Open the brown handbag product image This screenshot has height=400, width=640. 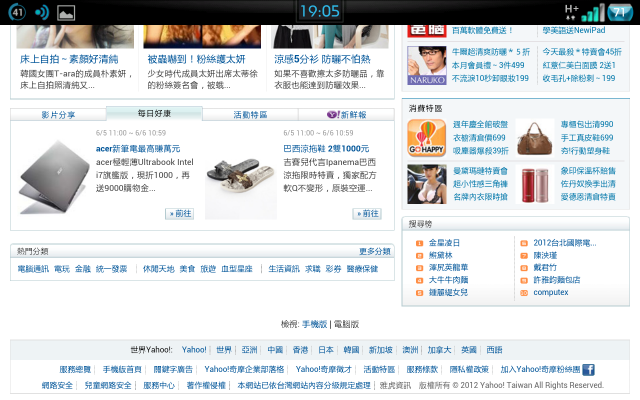tap(535, 138)
